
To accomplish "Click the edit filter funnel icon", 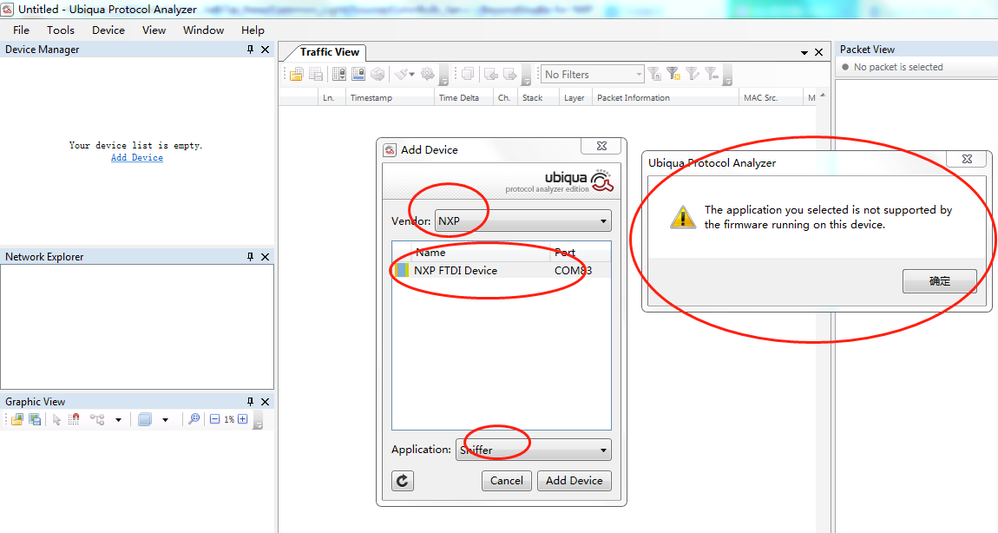I will click(x=692, y=75).
